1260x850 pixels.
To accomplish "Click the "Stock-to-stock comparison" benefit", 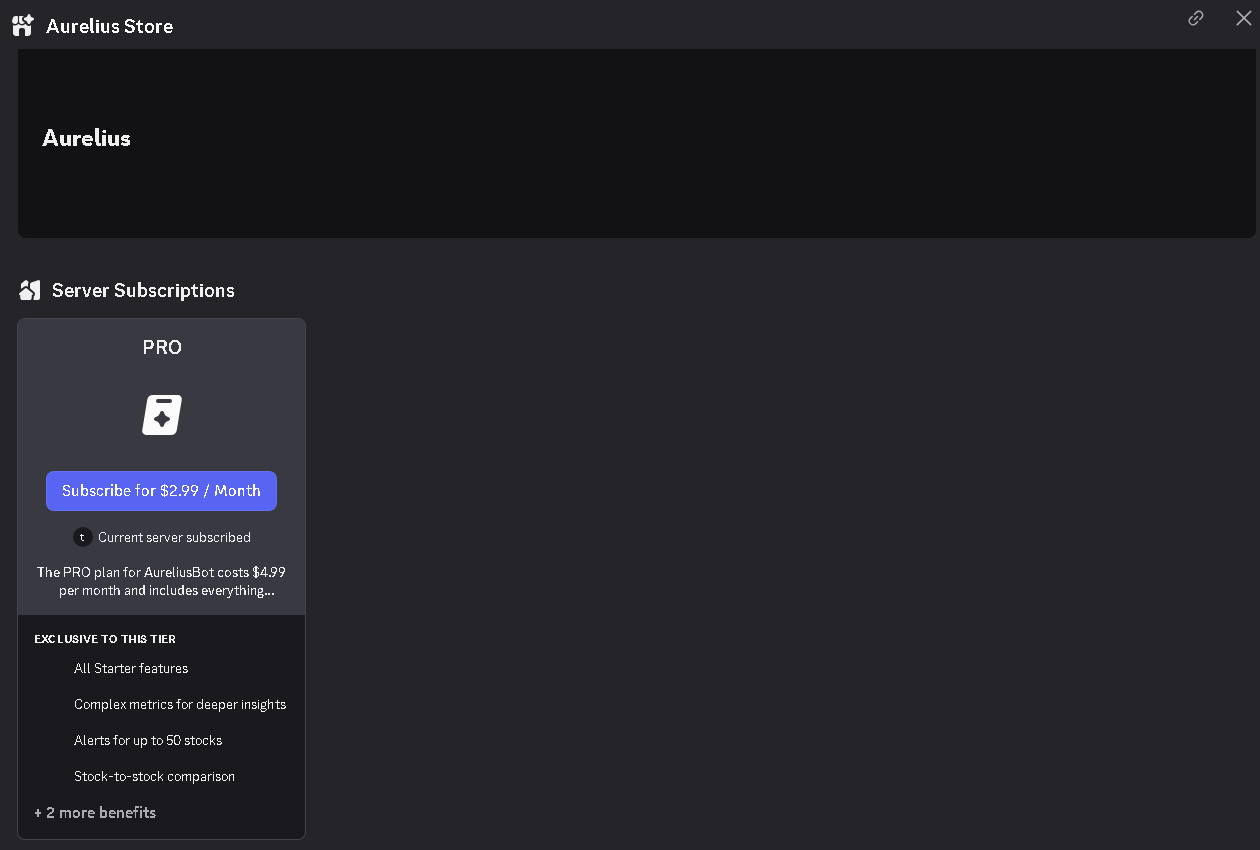I will pyautogui.click(x=154, y=776).
